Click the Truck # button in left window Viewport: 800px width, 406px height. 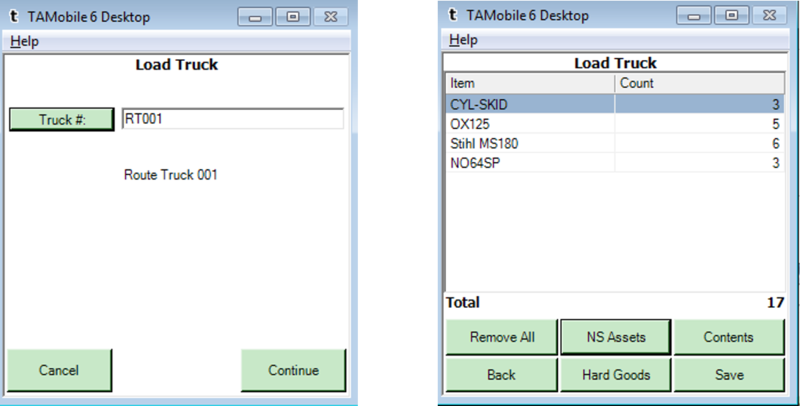[62, 119]
